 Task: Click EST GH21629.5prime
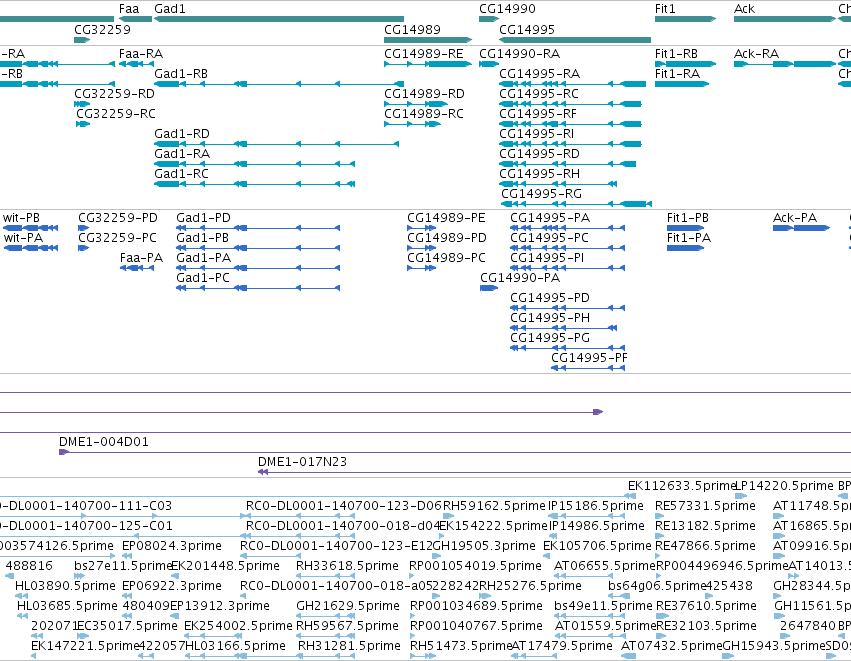(x=326, y=615)
